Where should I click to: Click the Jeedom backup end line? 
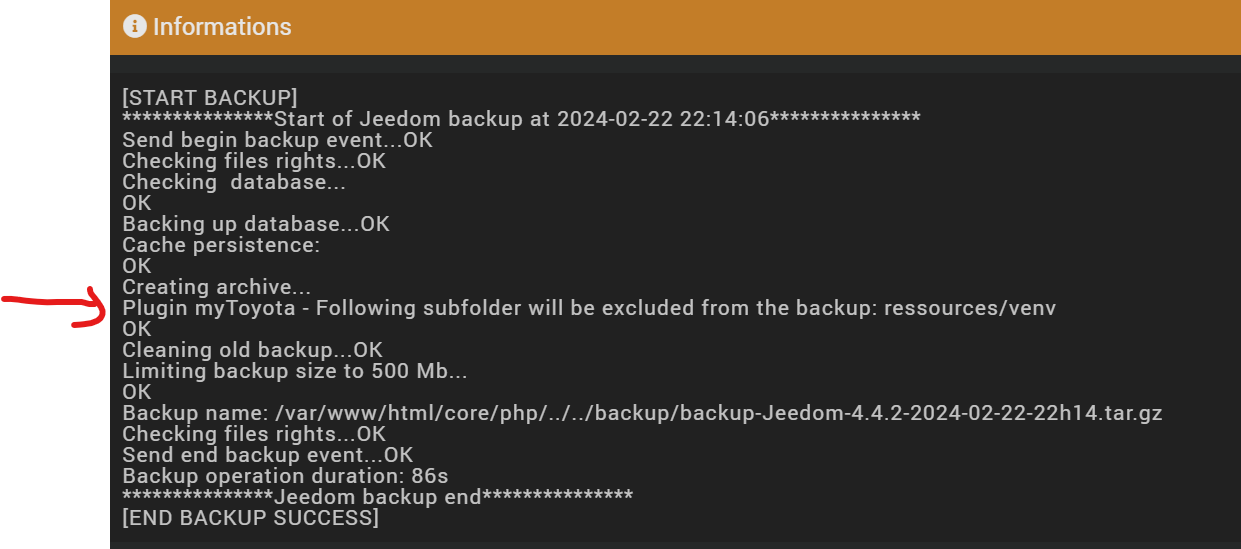coord(378,497)
